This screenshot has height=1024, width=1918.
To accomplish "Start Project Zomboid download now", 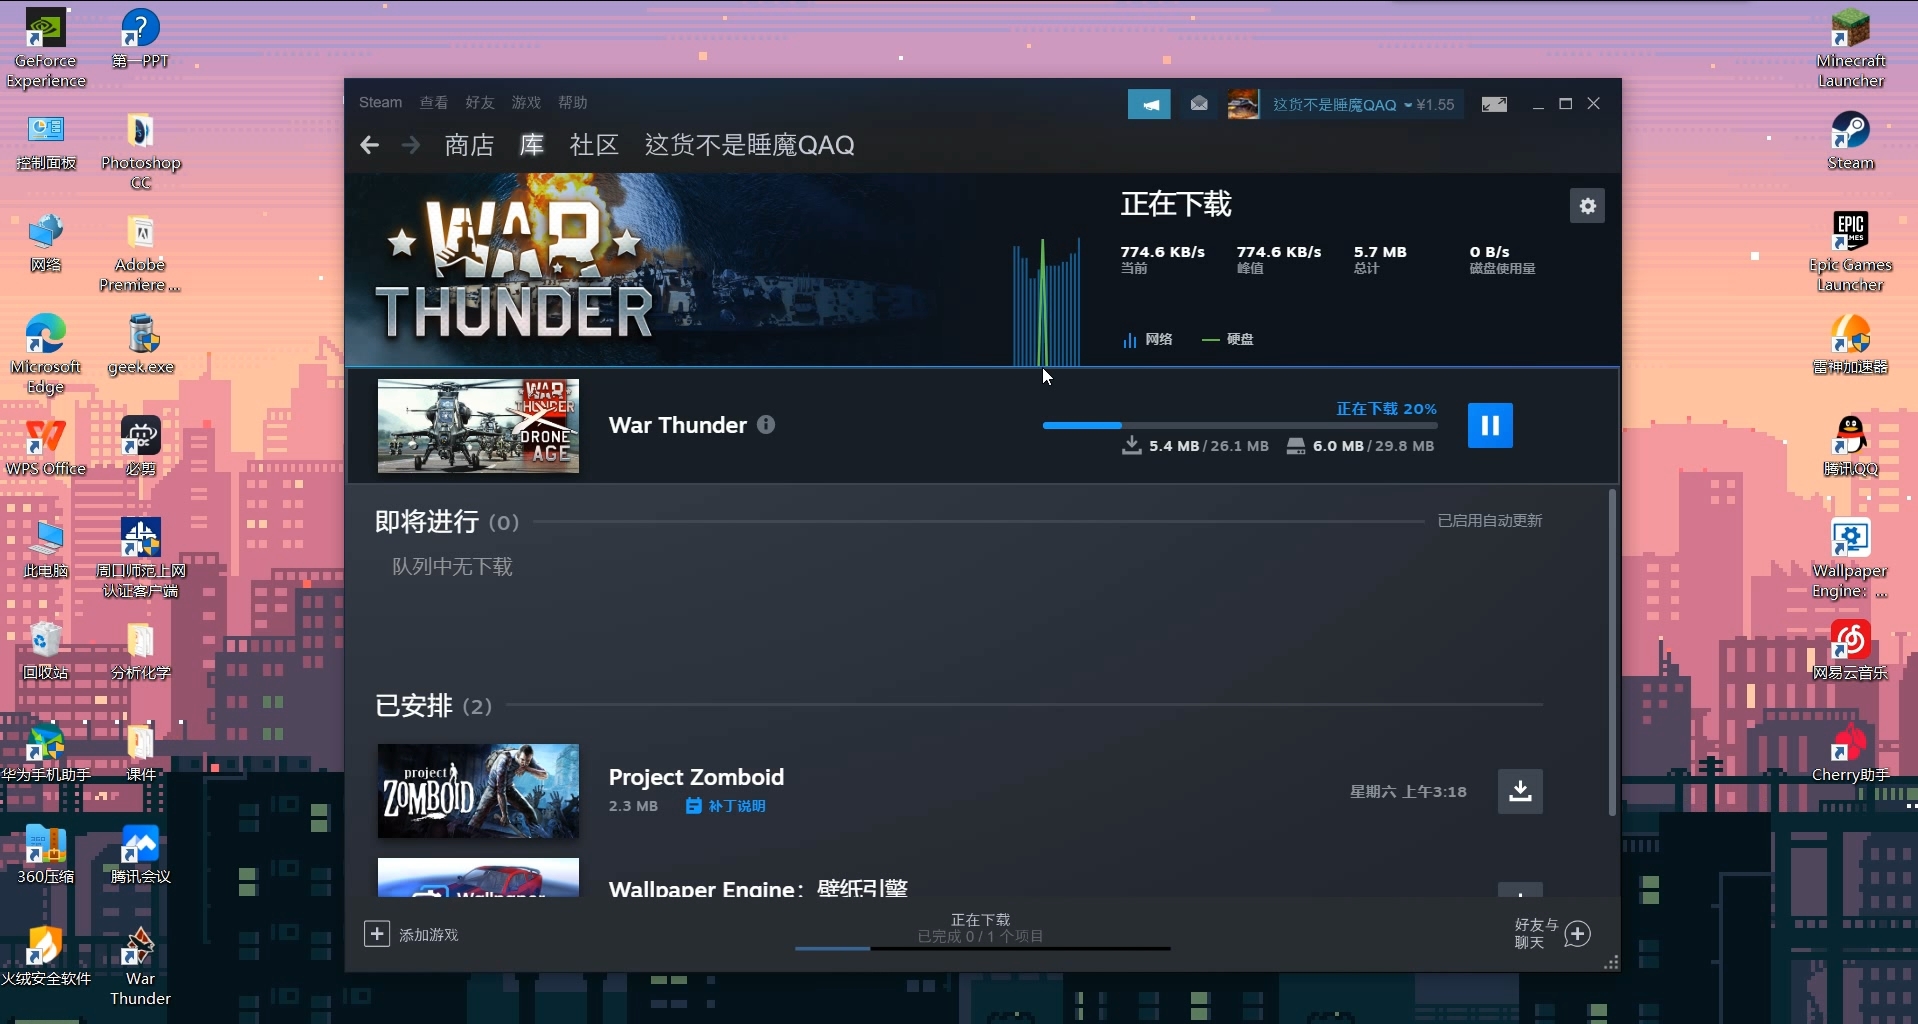I will tap(1520, 791).
